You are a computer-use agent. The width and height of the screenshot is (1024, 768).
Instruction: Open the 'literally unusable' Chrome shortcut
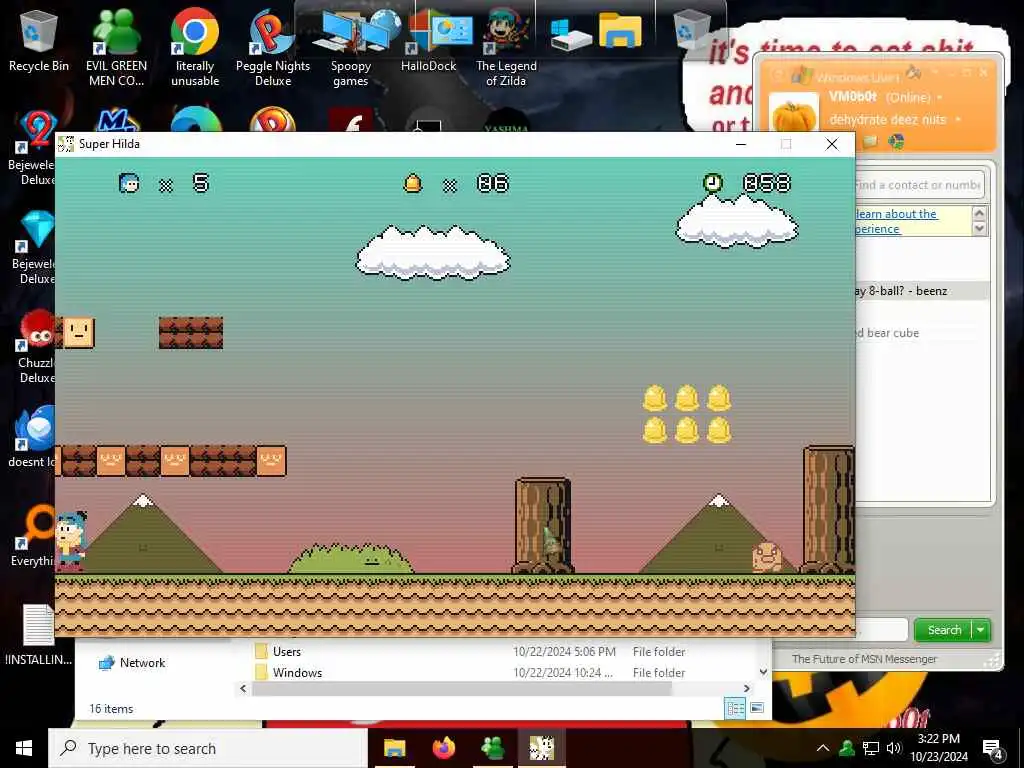click(x=195, y=49)
